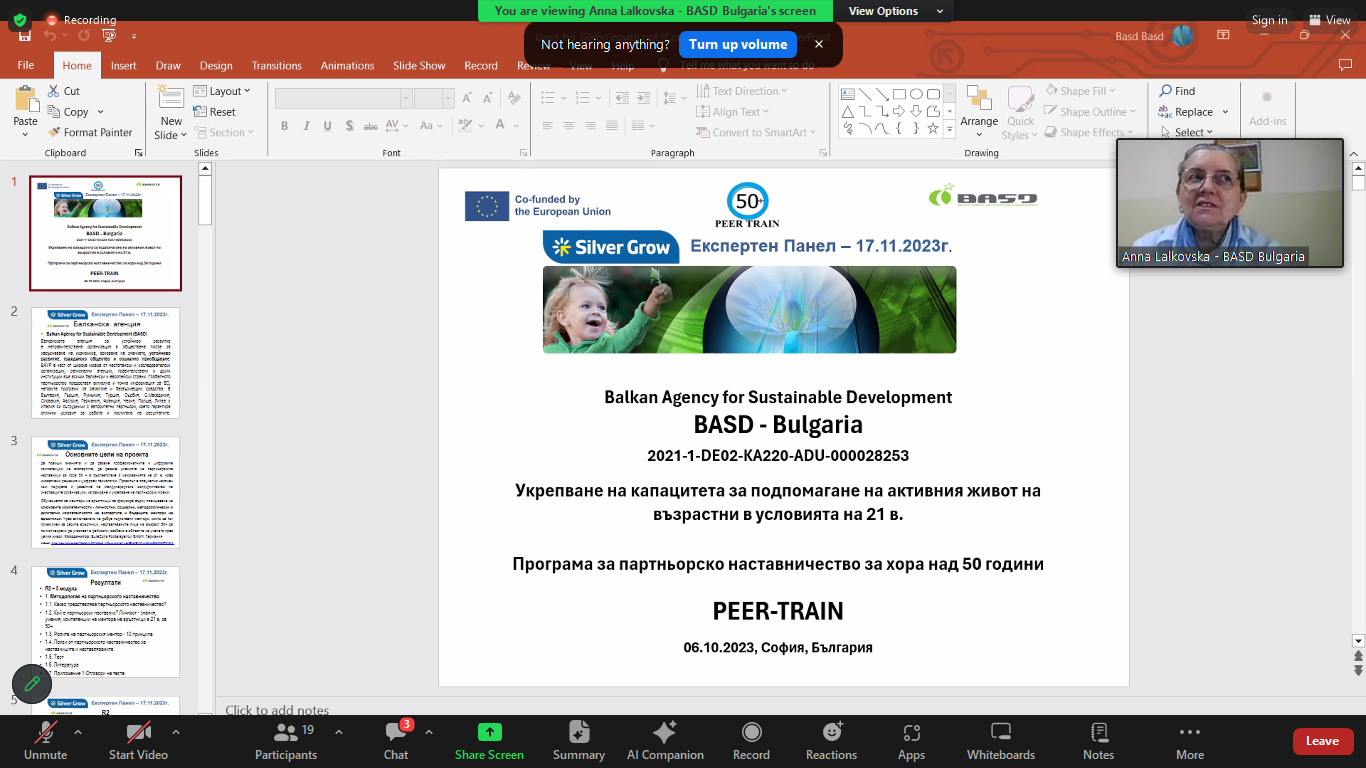
Task: Click Sign in link
Action: 1269,20
